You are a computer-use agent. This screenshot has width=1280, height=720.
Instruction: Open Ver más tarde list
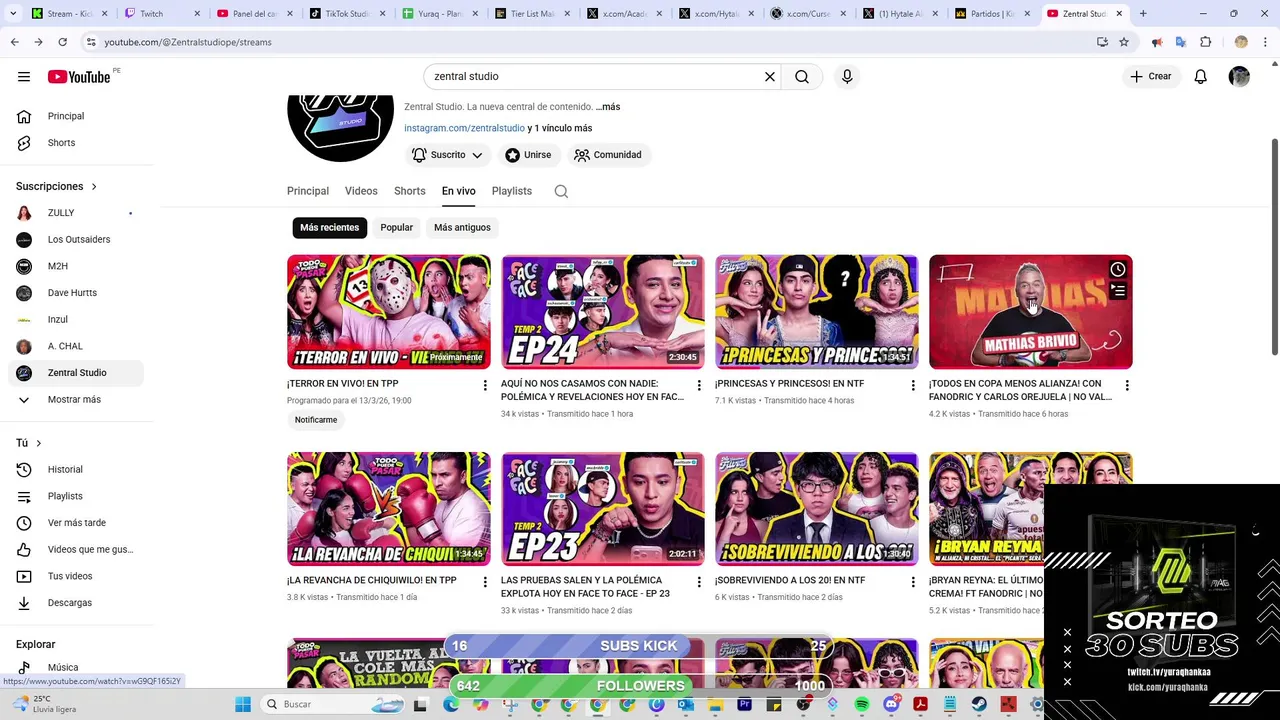[x=77, y=523]
